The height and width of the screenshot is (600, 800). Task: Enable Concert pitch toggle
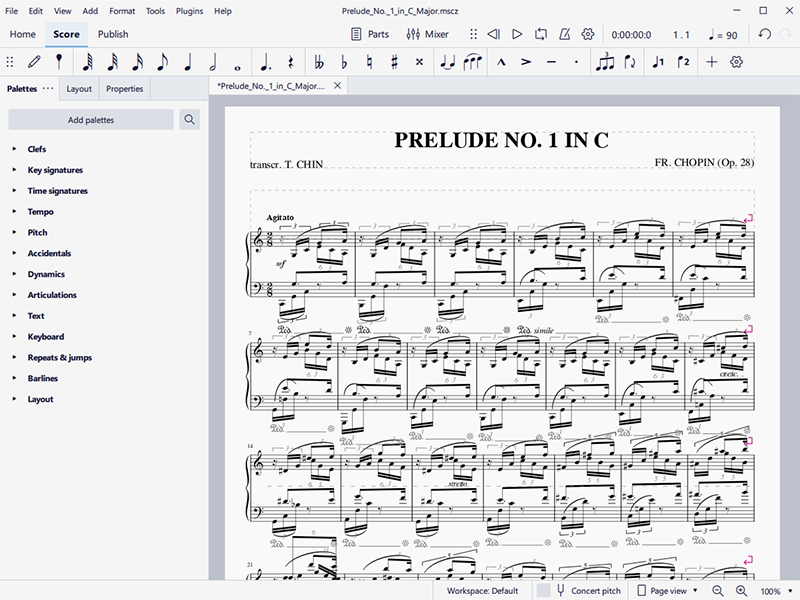click(x=589, y=591)
